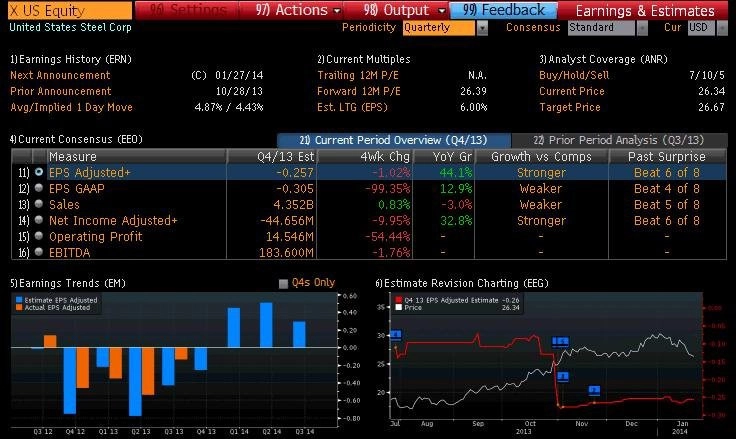Open the 96) Settings menu
Screen dimensions: 736x439
coord(187,10)
